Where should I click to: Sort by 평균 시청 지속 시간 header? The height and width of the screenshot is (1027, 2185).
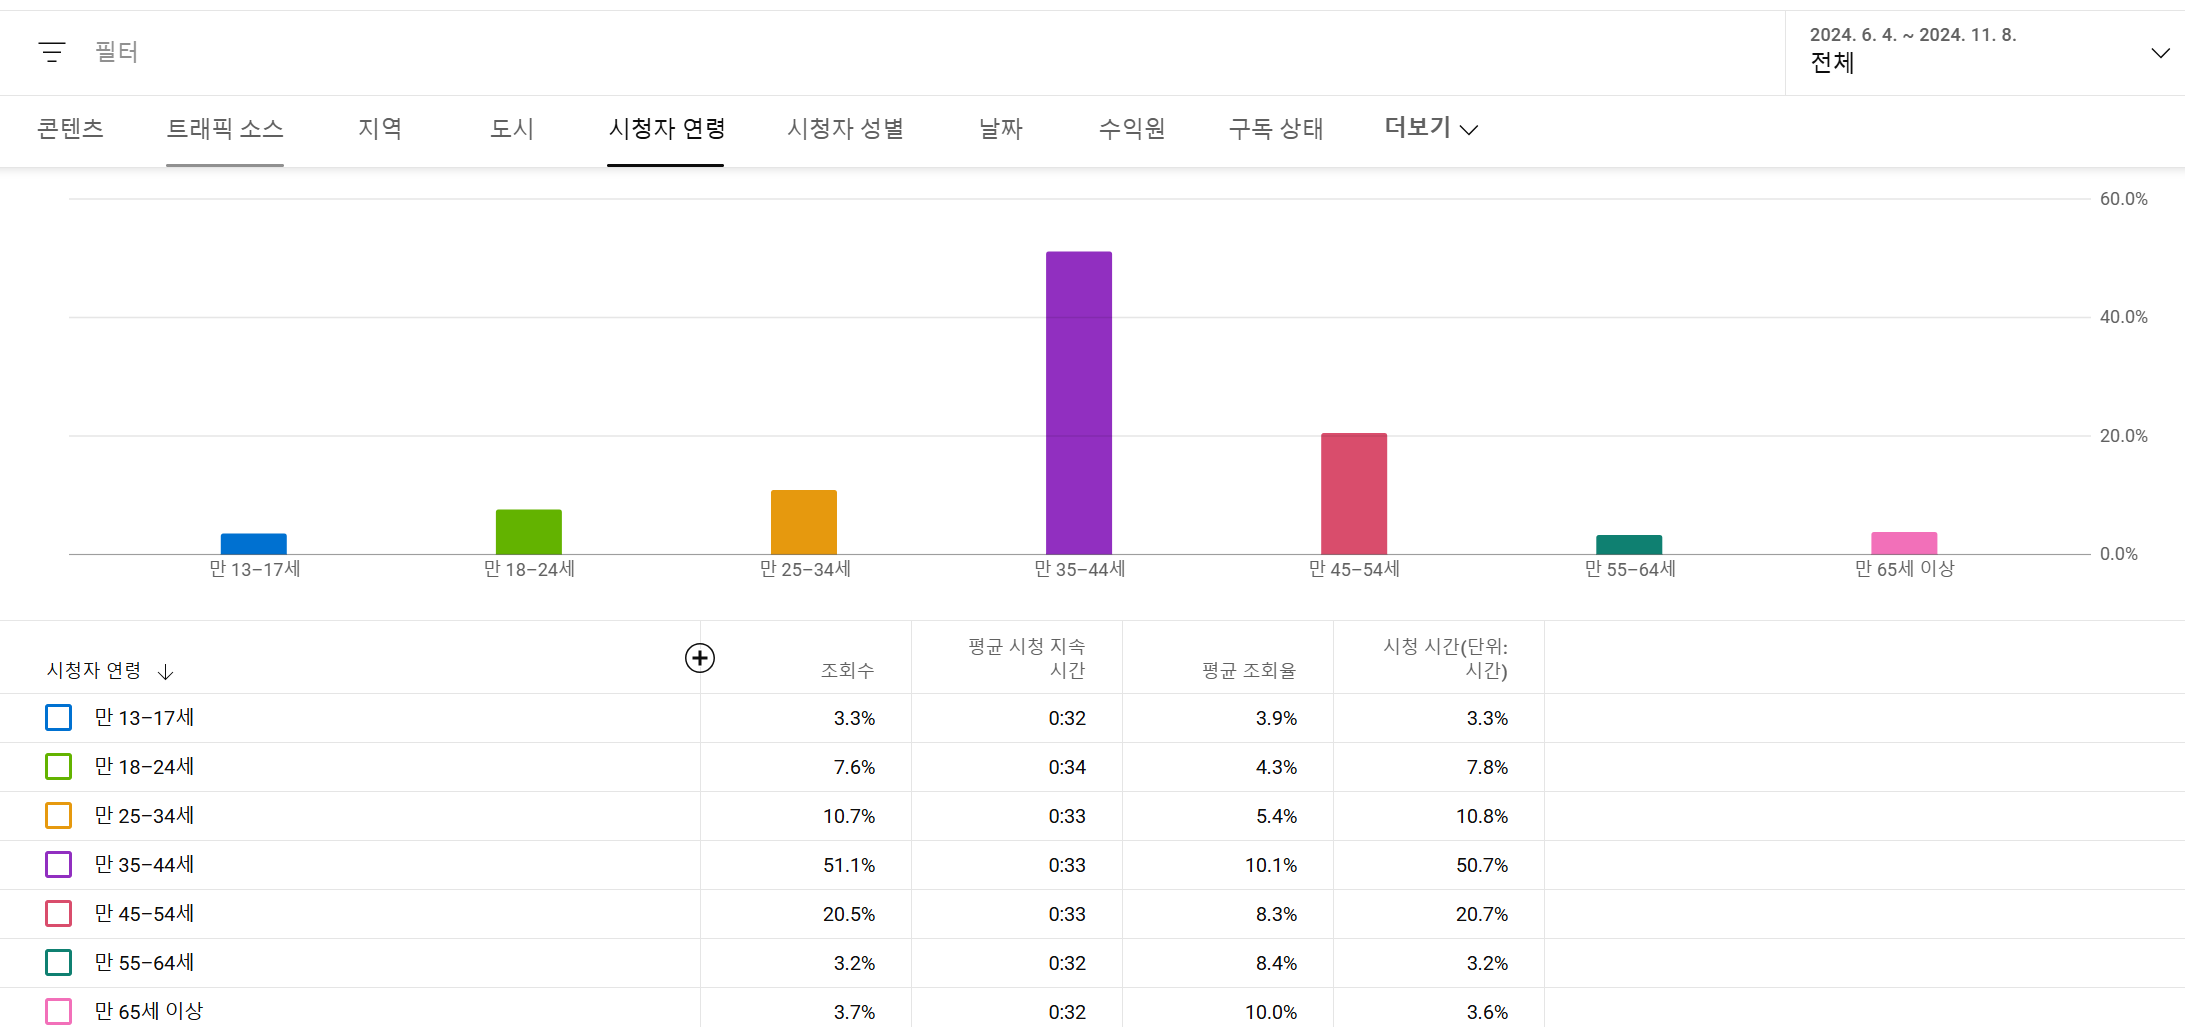[1026, 658]
